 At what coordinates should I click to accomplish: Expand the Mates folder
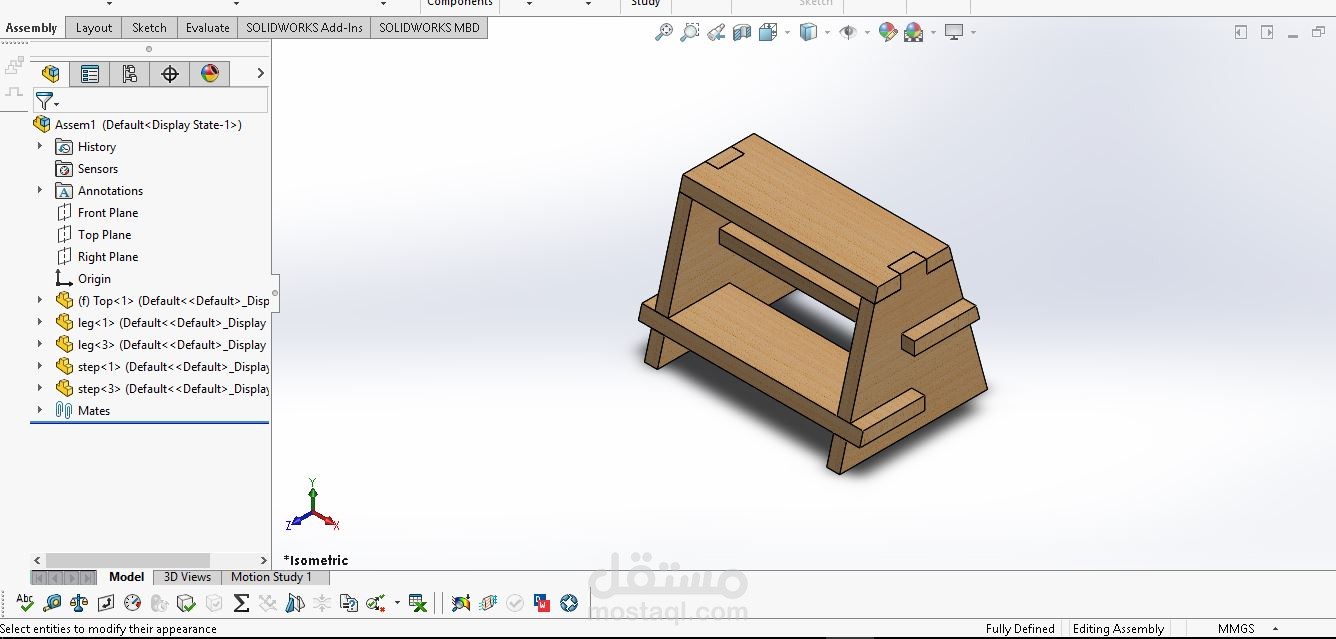click(x=40, y=410)
